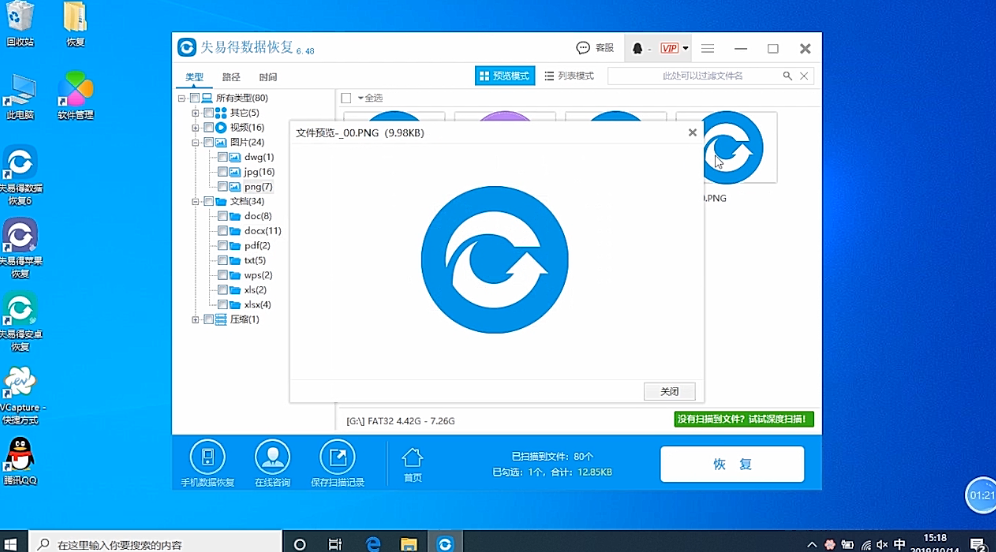Open the VIP badge menu
The height and width of the screenshot is (552, 996).
click(x=669, y=48)
